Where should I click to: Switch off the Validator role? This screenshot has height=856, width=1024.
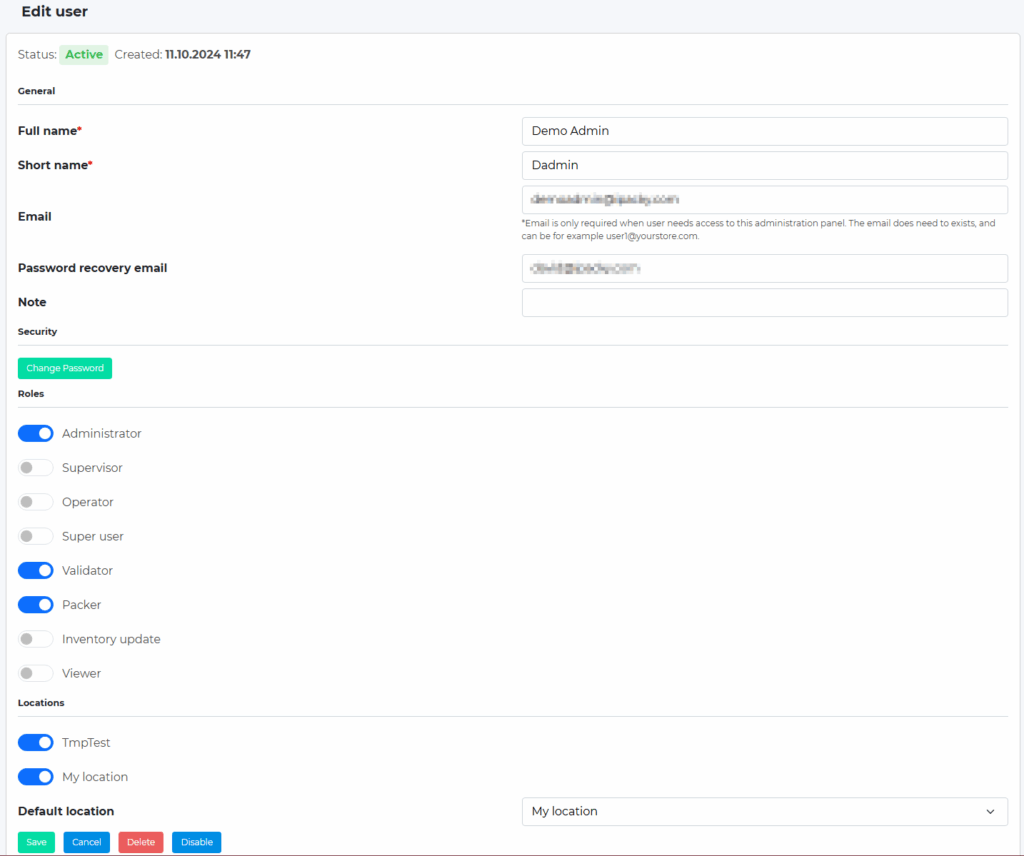tap(35, 570)
